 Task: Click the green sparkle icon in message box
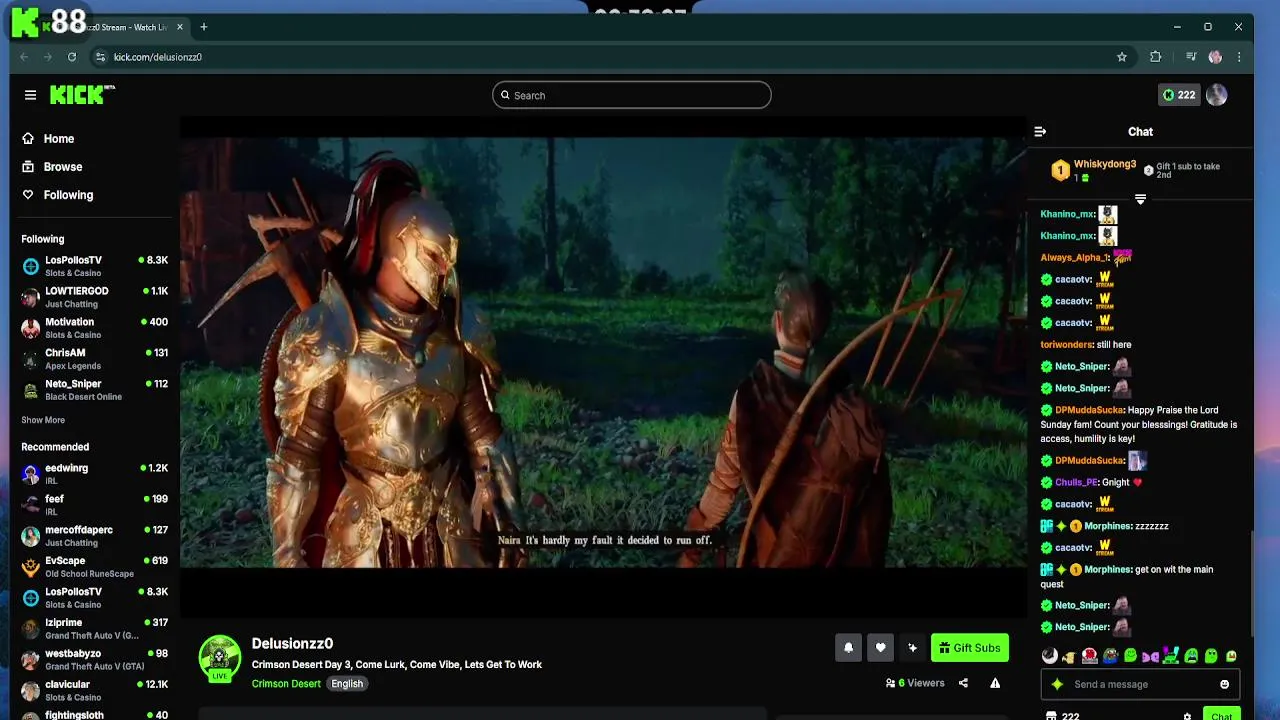[x=1057, y=684]
